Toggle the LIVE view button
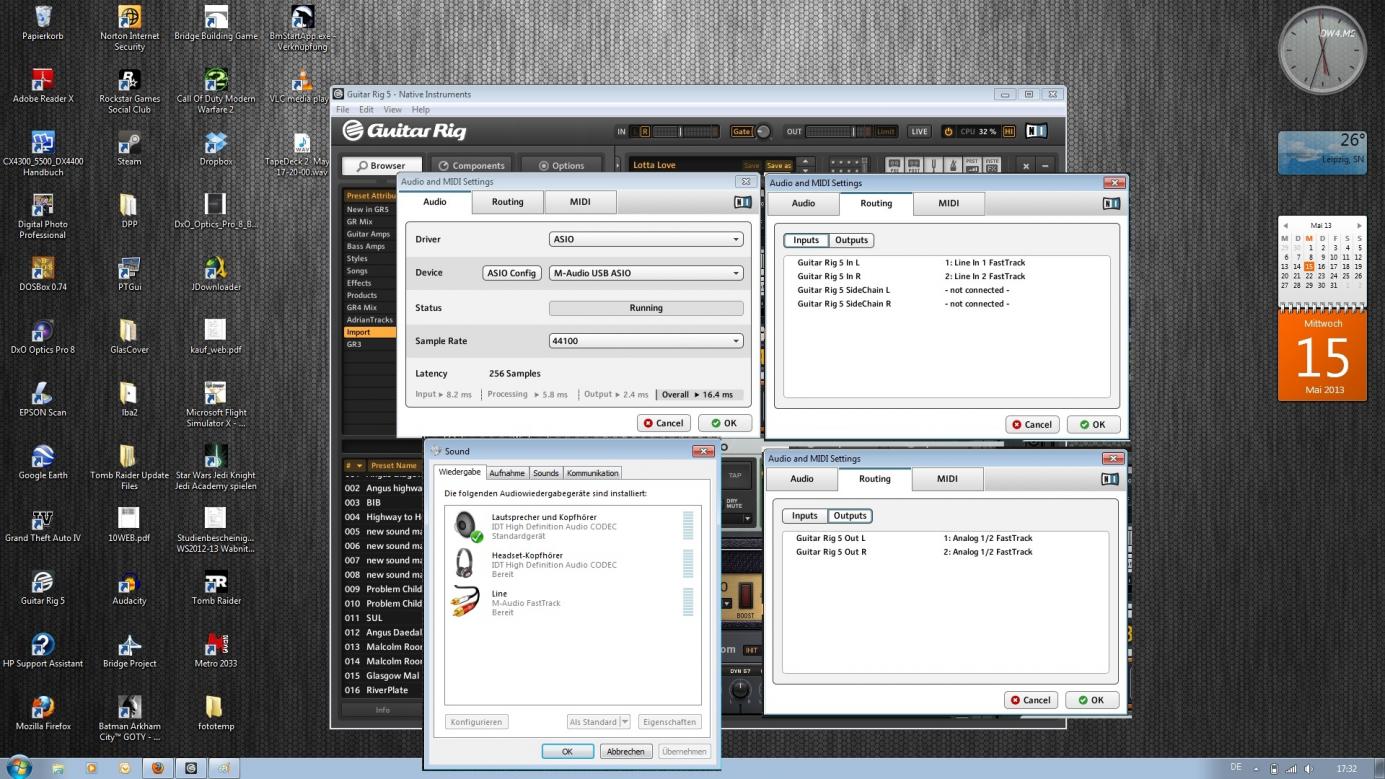This screenshot has height=779, width=1385. coord(919,131)
